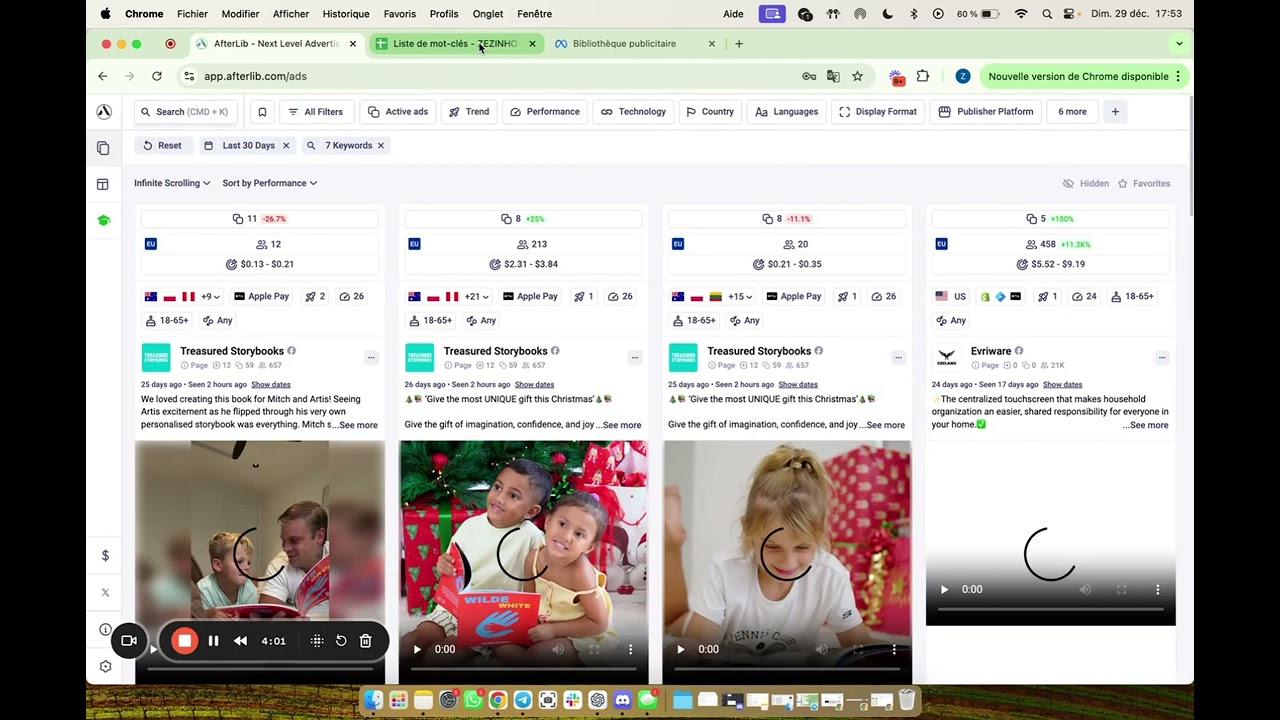Open the three-dot menu on Evriware card
Screen dimensions: 1280x720
pyautogui.click(x=1161, y=357)
